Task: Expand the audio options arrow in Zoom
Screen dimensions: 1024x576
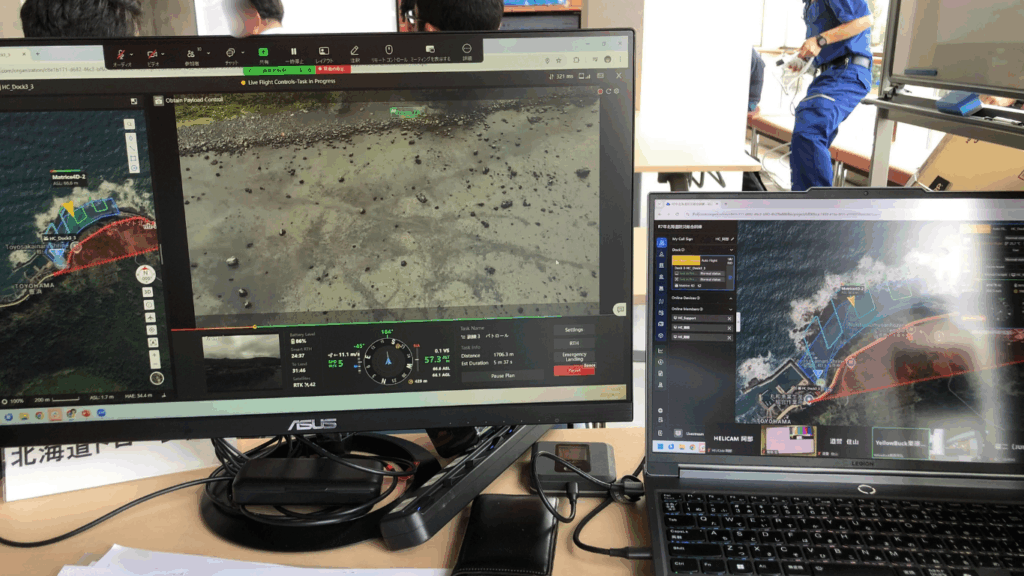Action: 132,54
